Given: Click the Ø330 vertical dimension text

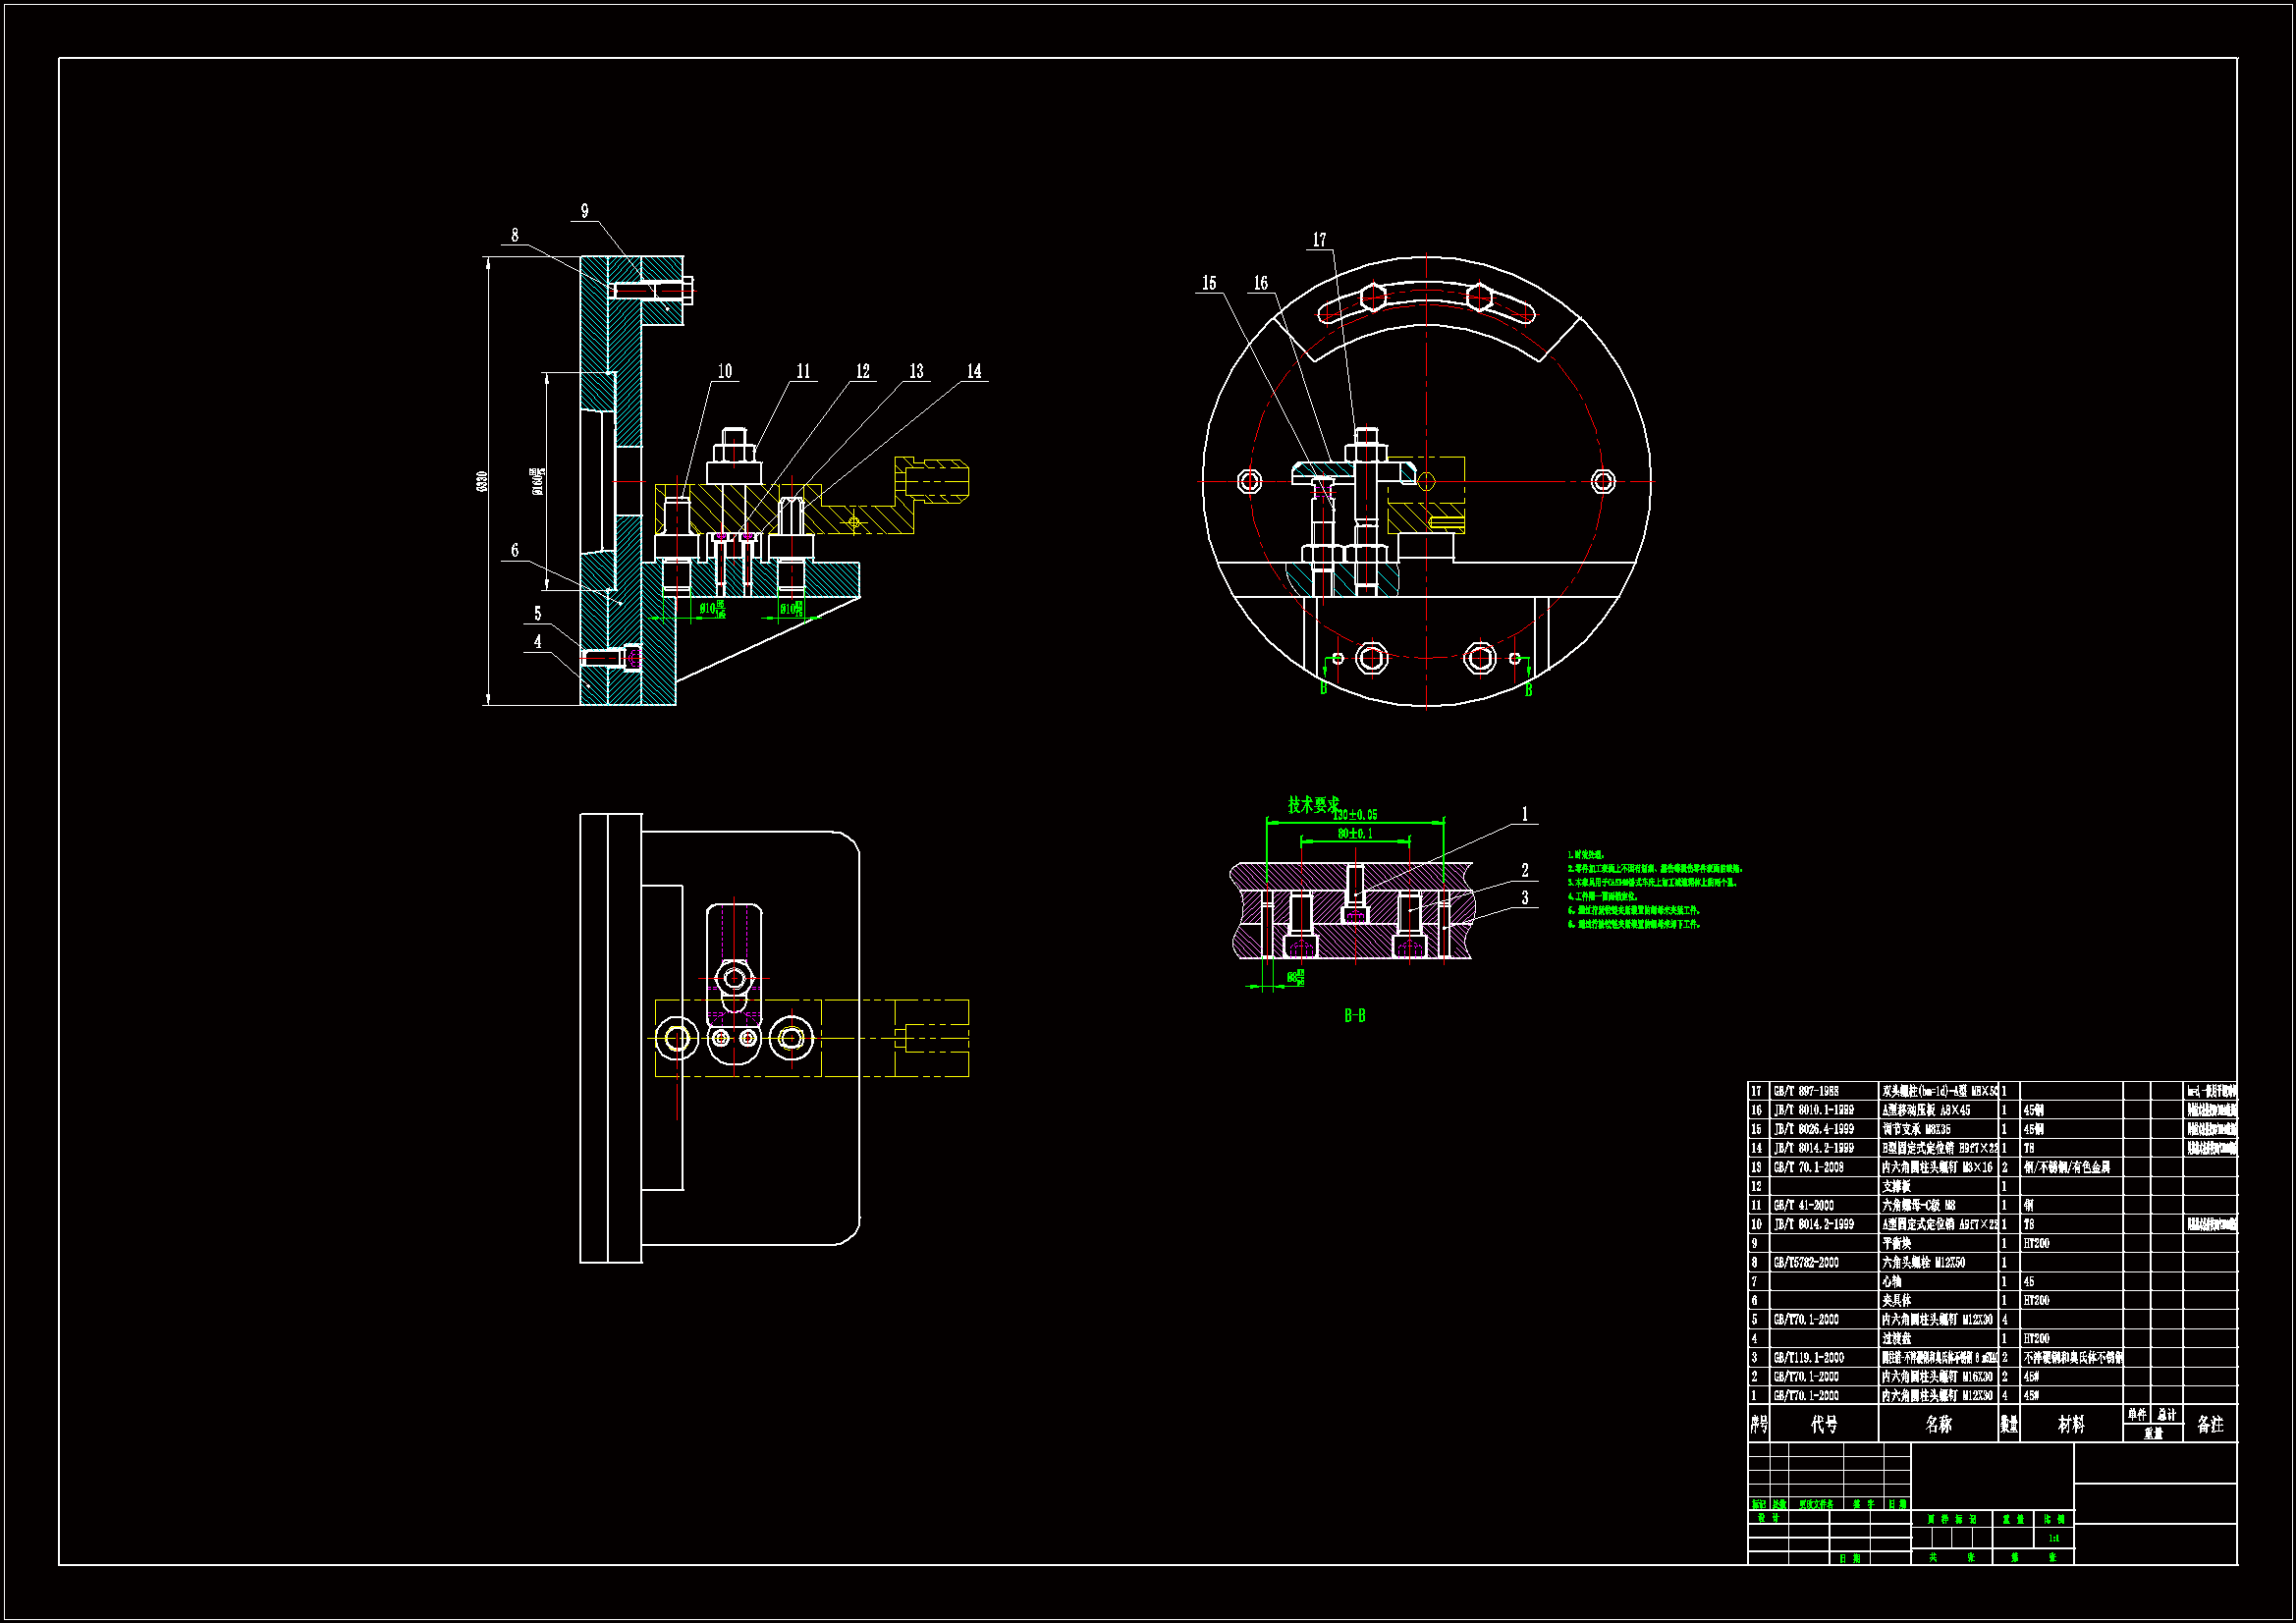Looking at the screenshot, I should pos(483,482).
